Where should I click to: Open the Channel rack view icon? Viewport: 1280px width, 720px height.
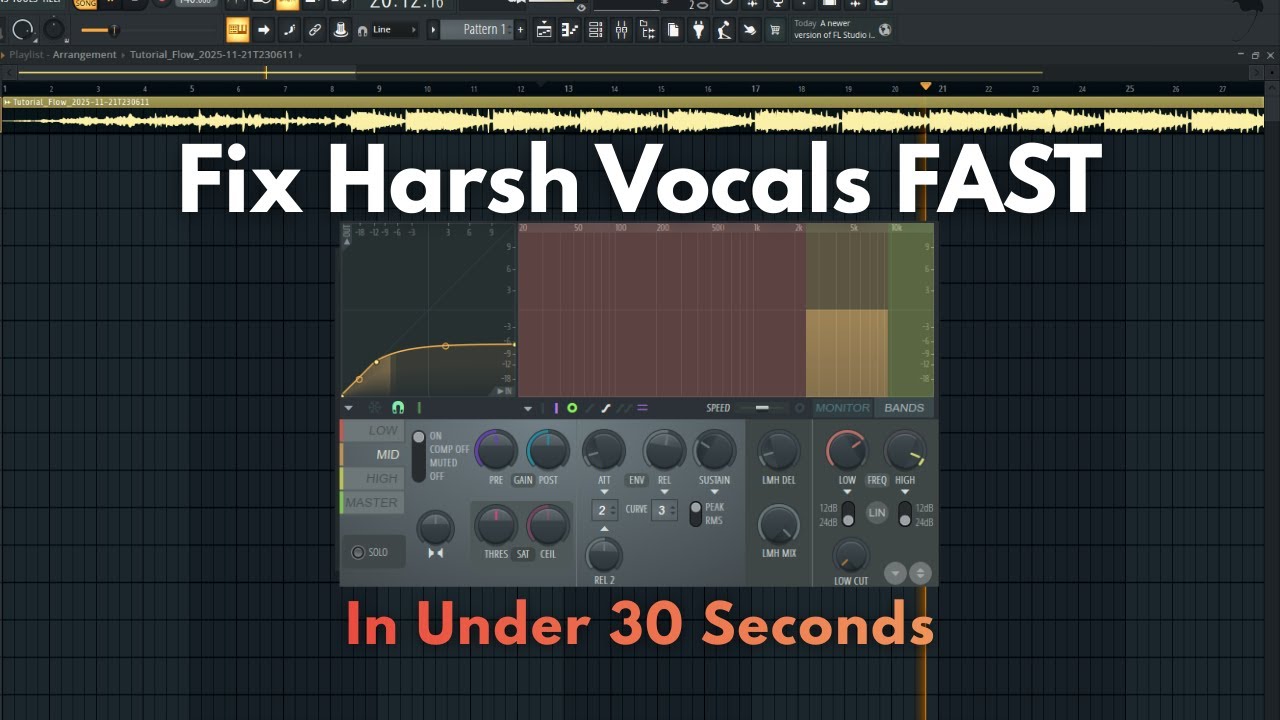(596, 30)
